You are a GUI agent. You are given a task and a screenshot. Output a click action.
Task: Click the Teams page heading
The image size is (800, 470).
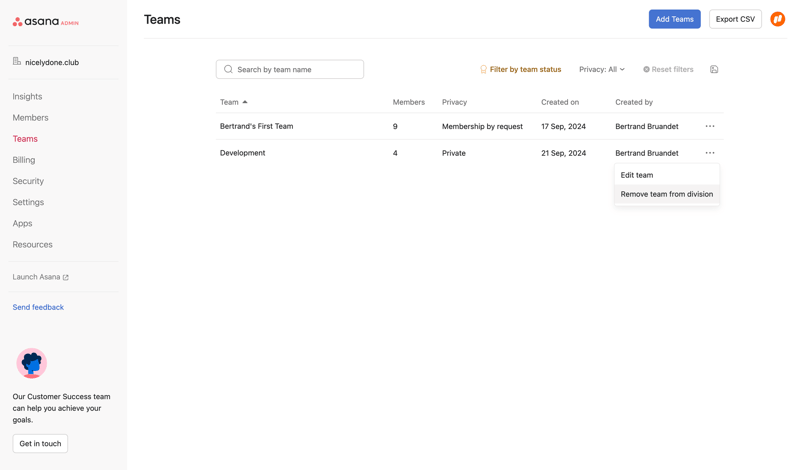click(x=162, y=19)
